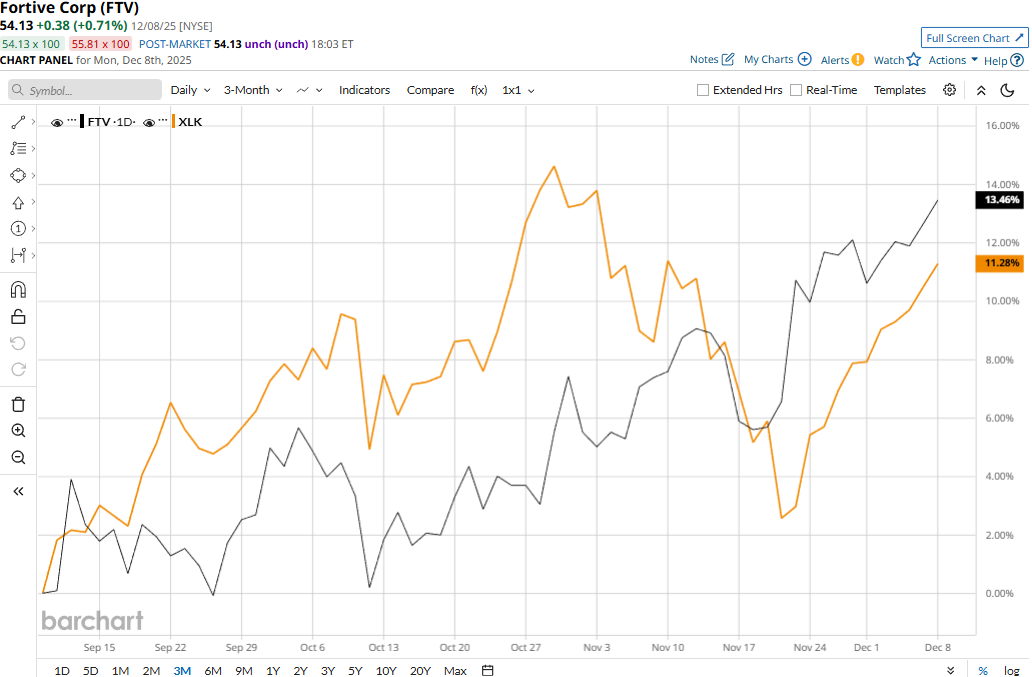The width and height of the screenshot is (1032, 677).
Task: Open XLK series options ellipsis
Action: point(163,121)
